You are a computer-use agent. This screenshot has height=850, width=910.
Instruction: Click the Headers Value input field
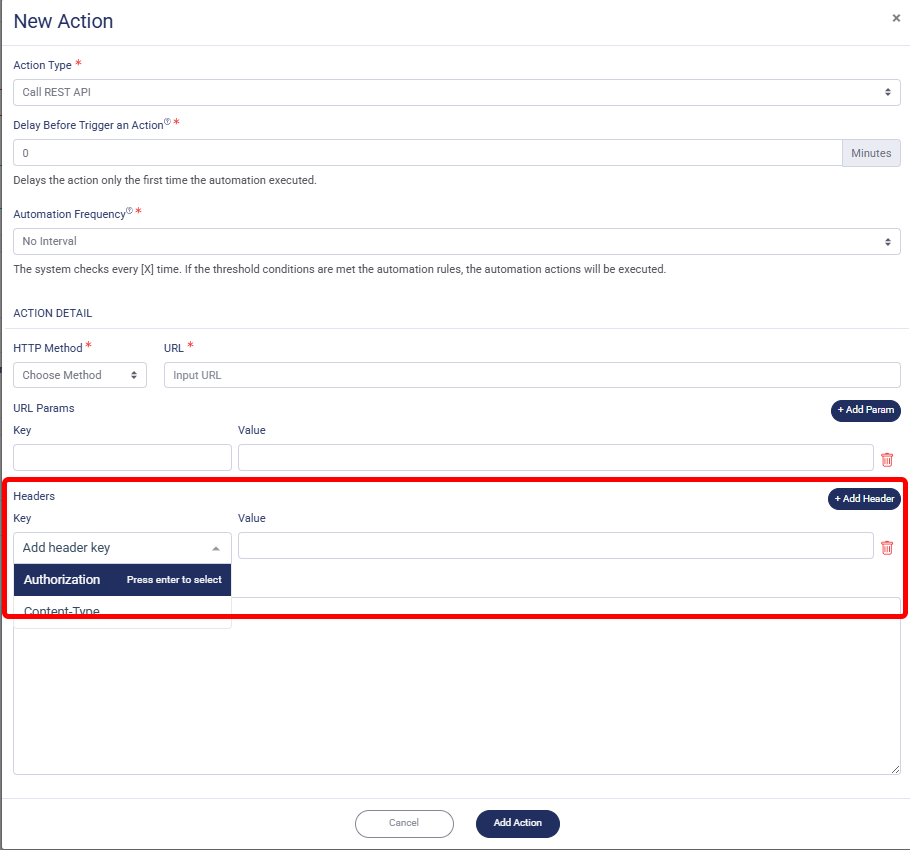tap(555, 546)
